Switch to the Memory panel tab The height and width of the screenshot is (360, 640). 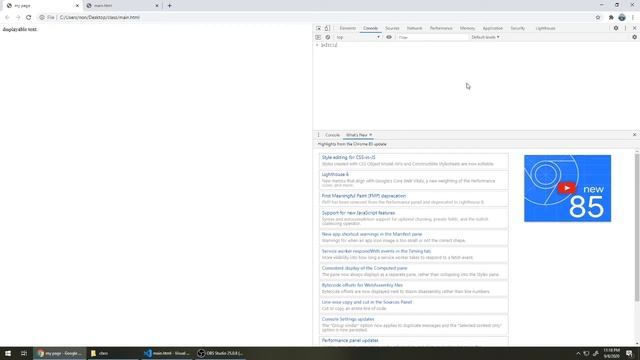coord(467,28)
